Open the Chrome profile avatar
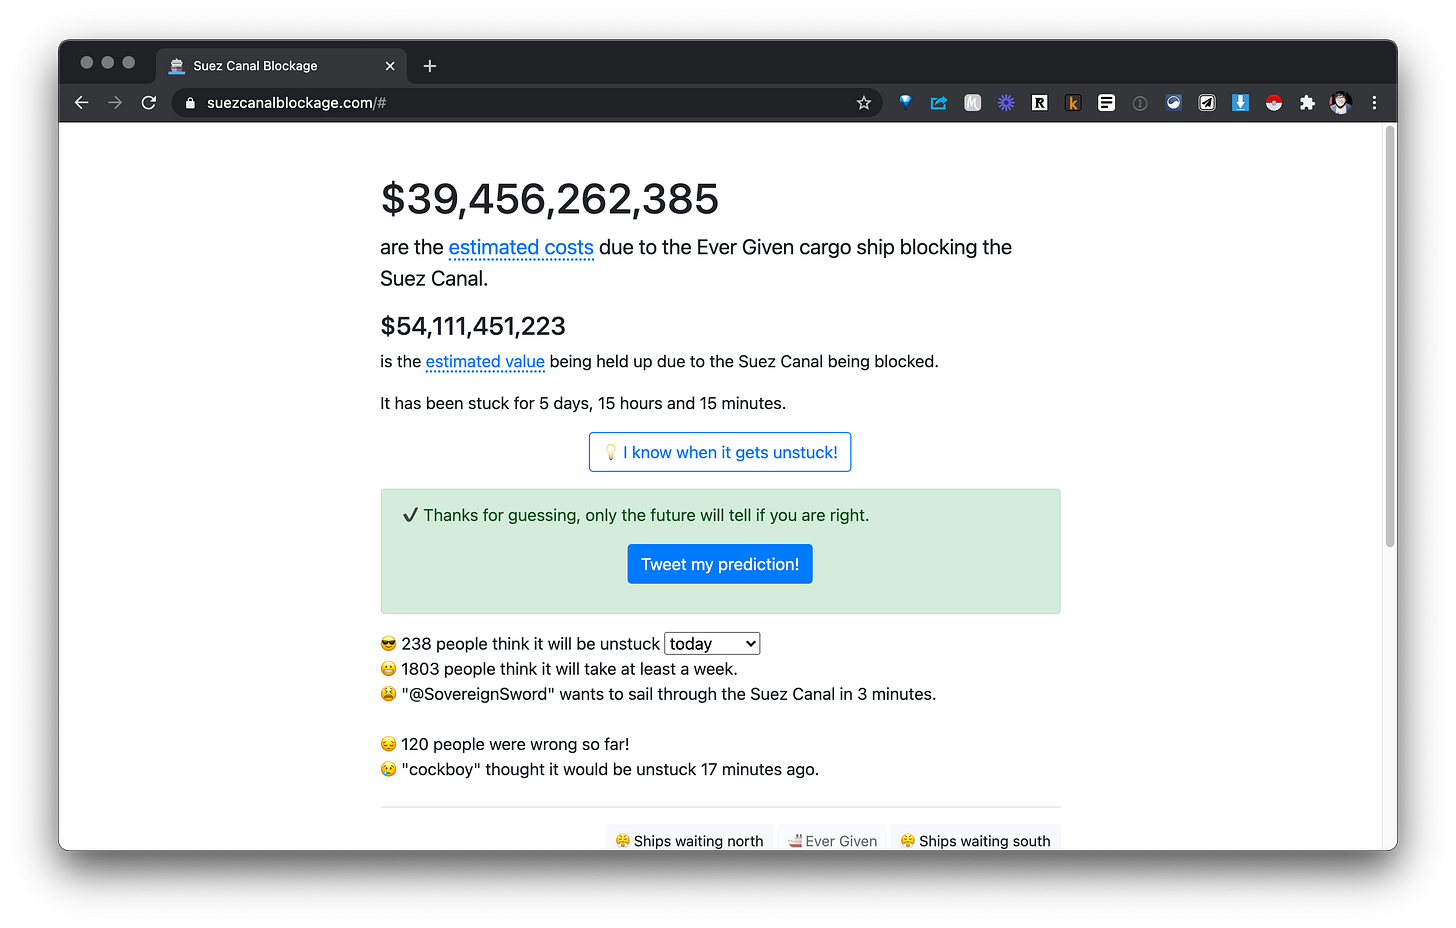Viewport: 1456px width, 928px height. tap(1341, 103)
